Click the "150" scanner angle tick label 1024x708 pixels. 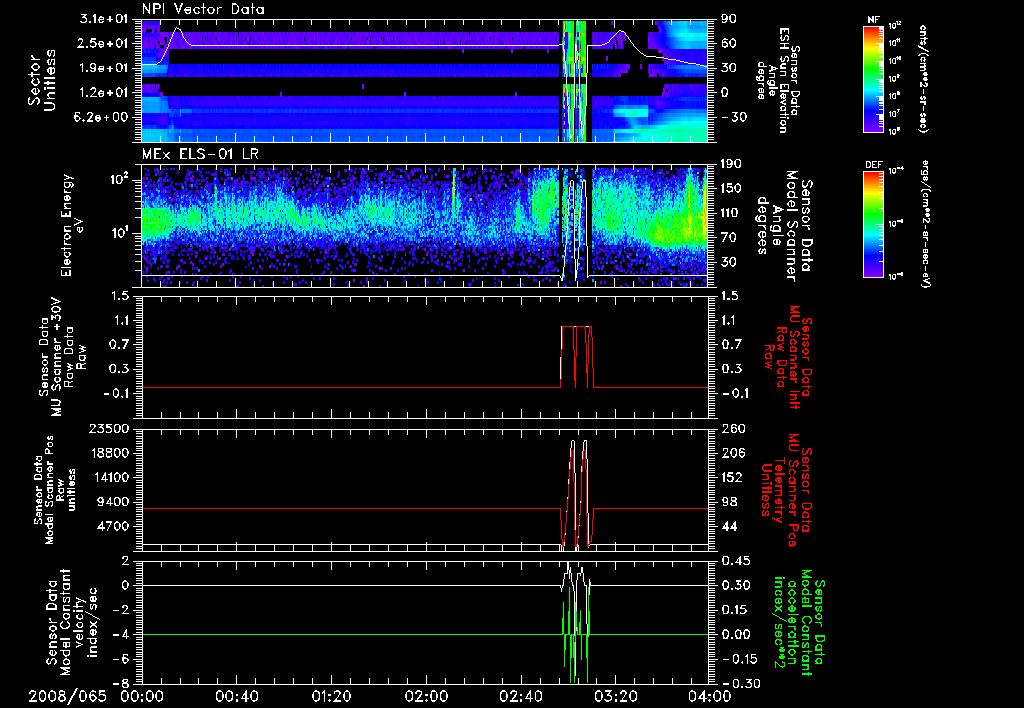click(x=731, y=188)
